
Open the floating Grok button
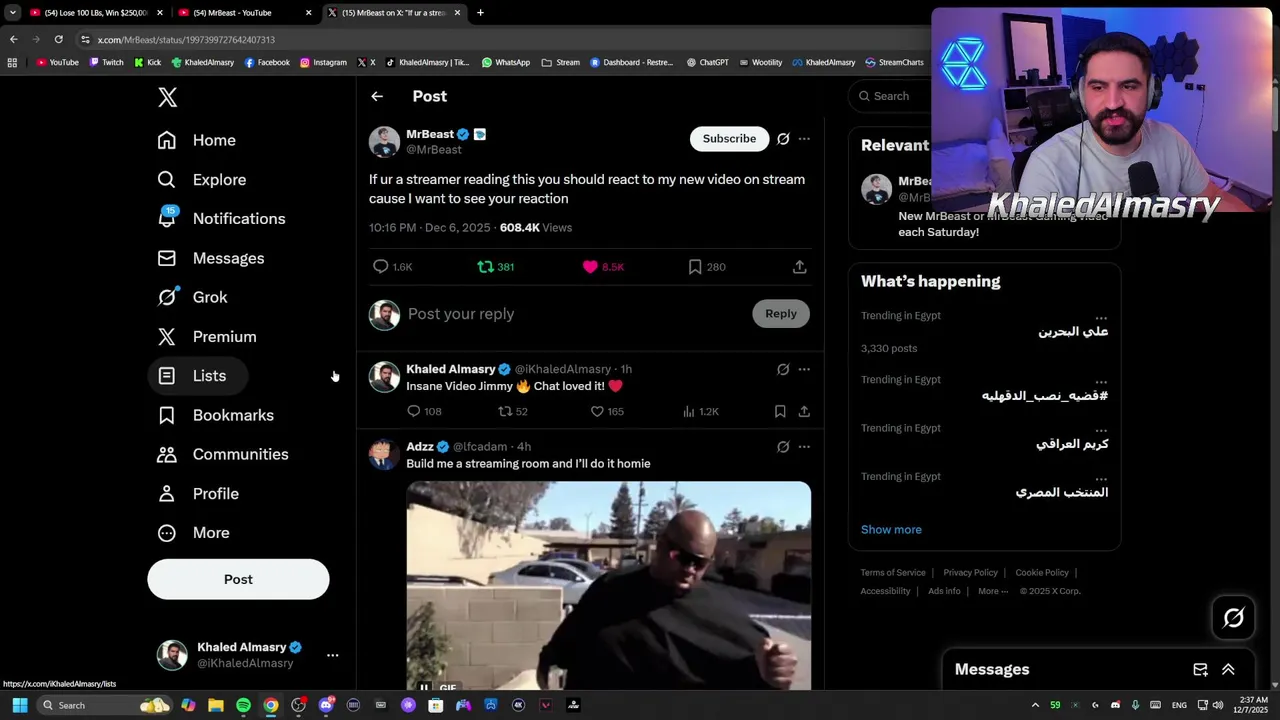click(x=1233, y=618)
